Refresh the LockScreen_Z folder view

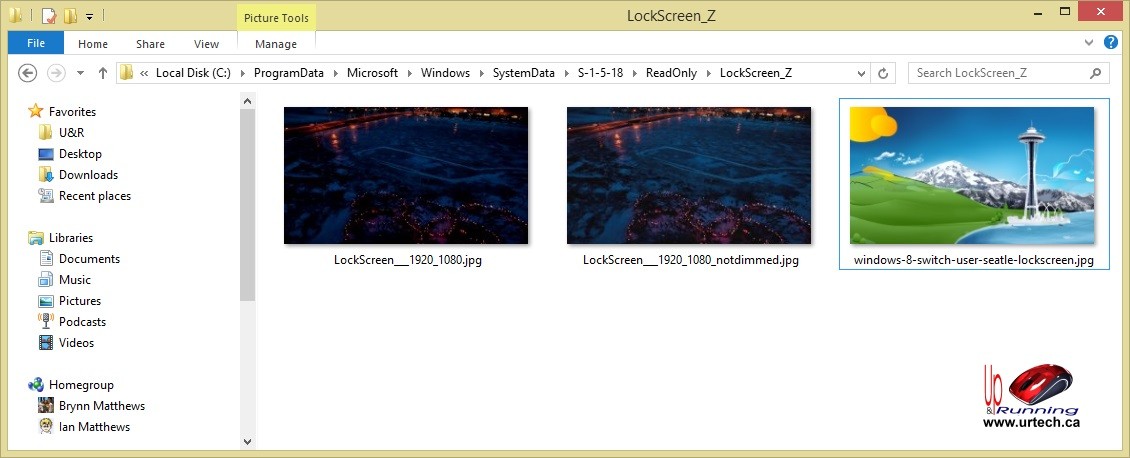click(x=883, y=73)
